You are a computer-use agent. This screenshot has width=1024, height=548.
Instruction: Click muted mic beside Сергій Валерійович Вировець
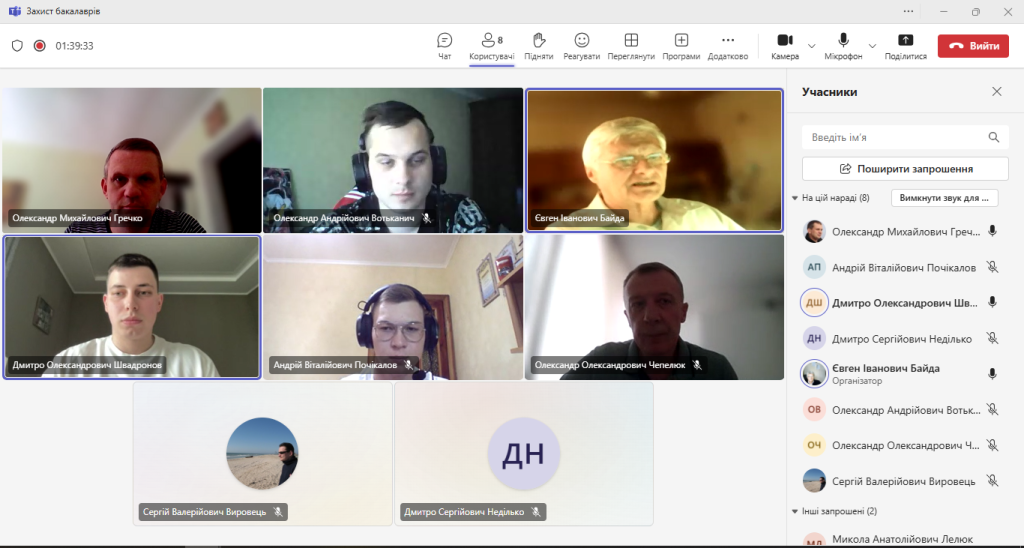click(993, 480)
